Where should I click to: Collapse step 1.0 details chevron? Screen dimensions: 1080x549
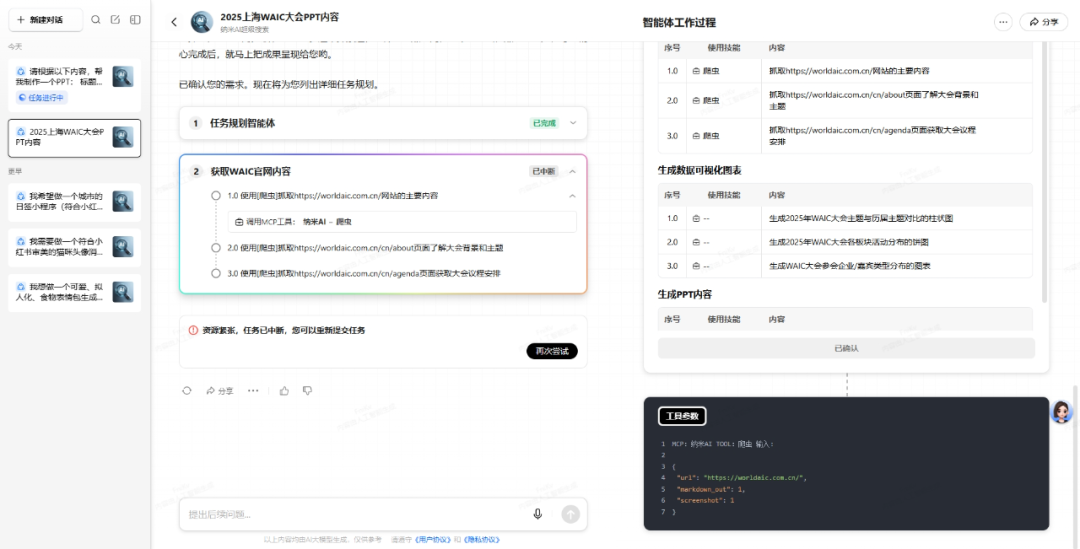click(572, 196)
